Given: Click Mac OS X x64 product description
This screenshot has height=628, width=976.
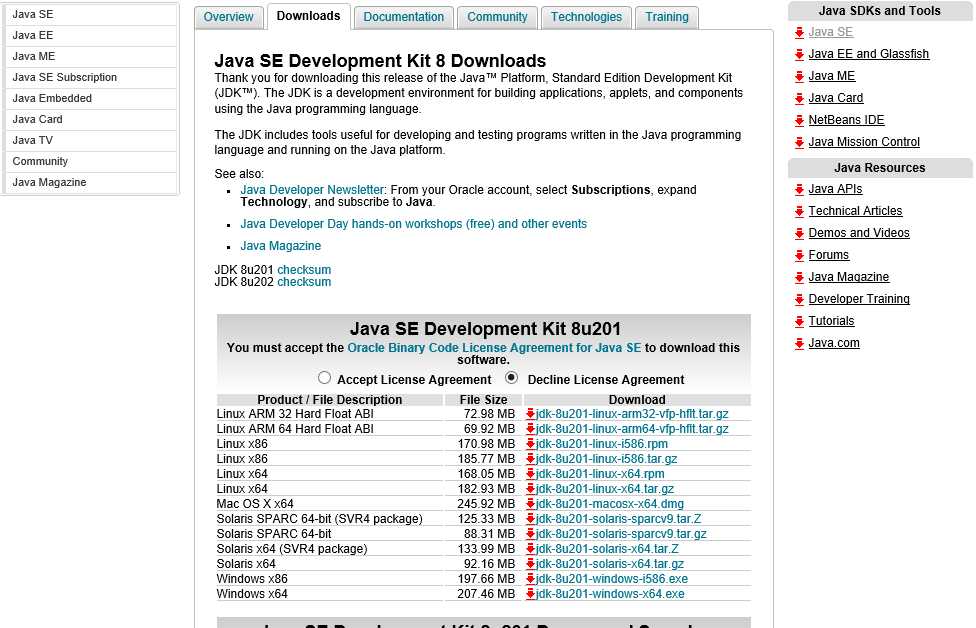Looking at the screenshot, I should point(255,504).
